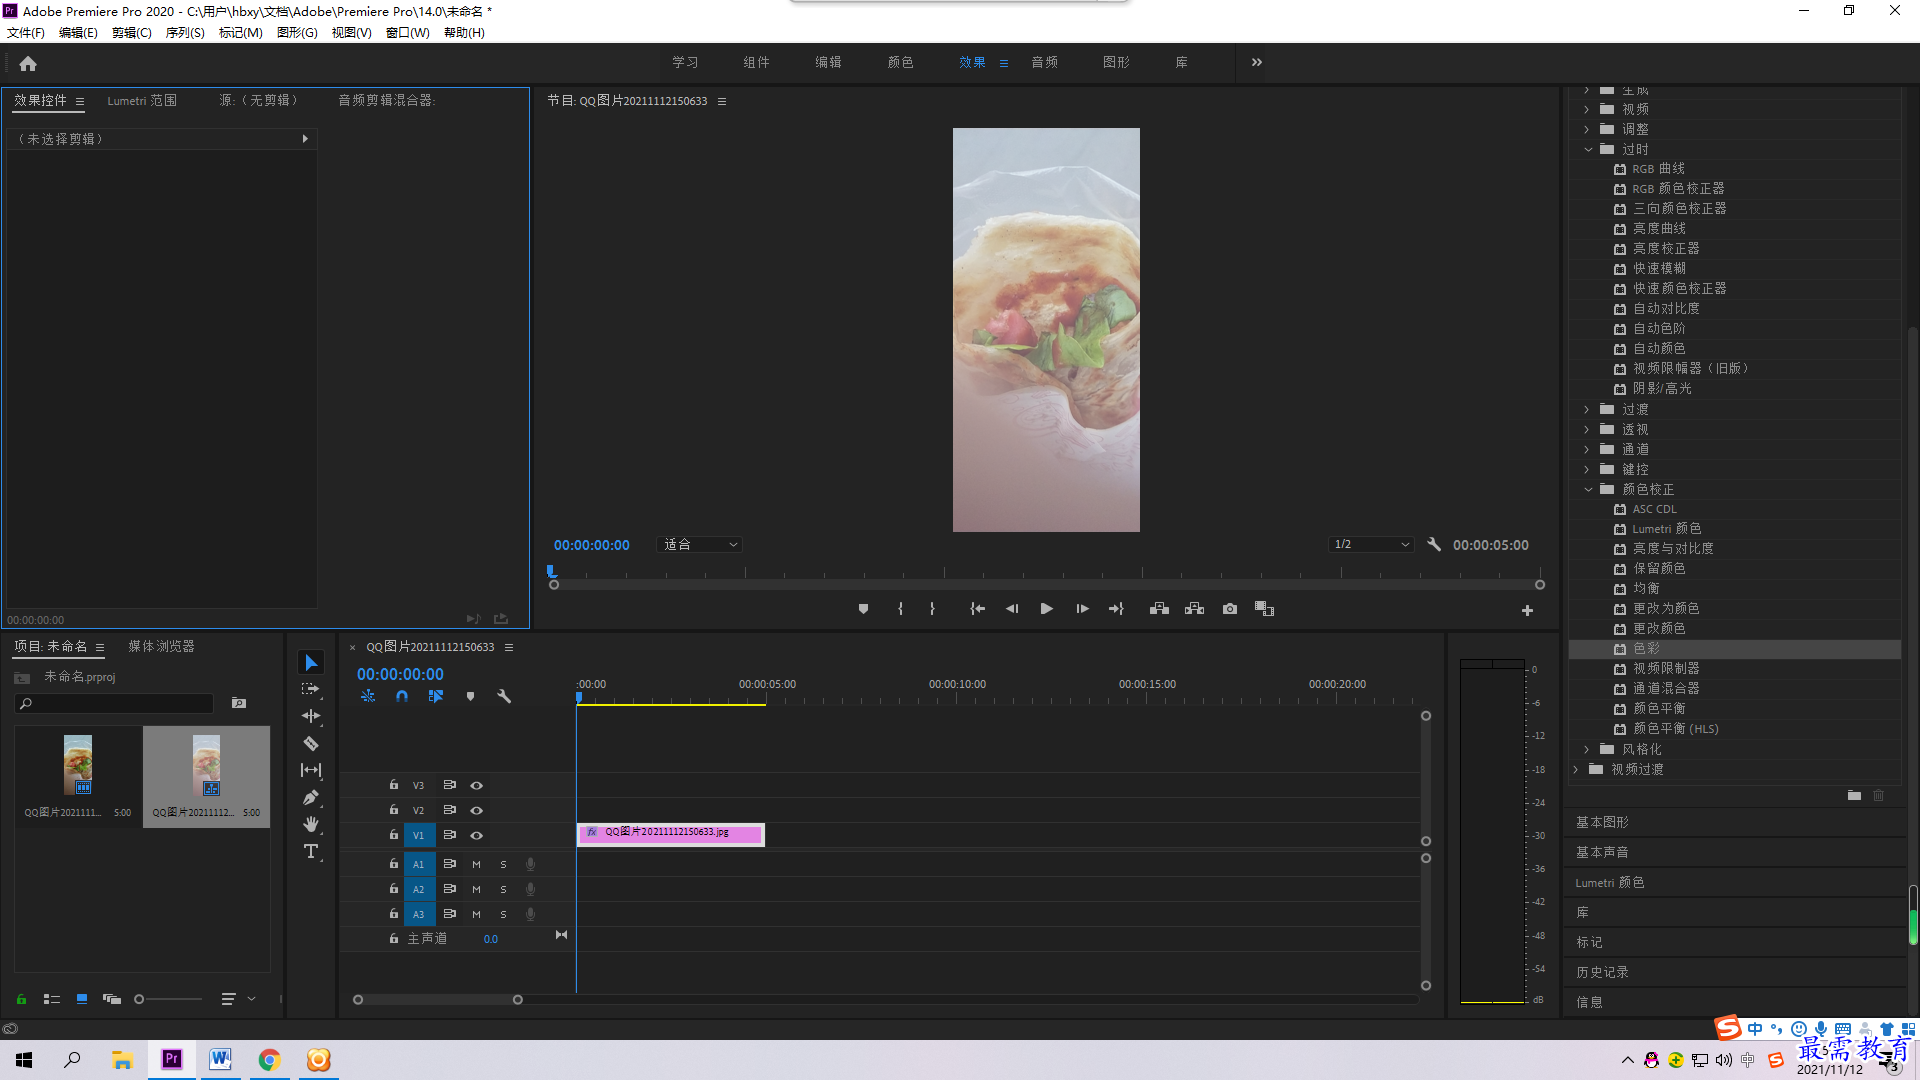The height and width of the screenshot is (1080, 1920).
Task: Toggle A1 track targeting
Action: [419, 864]
